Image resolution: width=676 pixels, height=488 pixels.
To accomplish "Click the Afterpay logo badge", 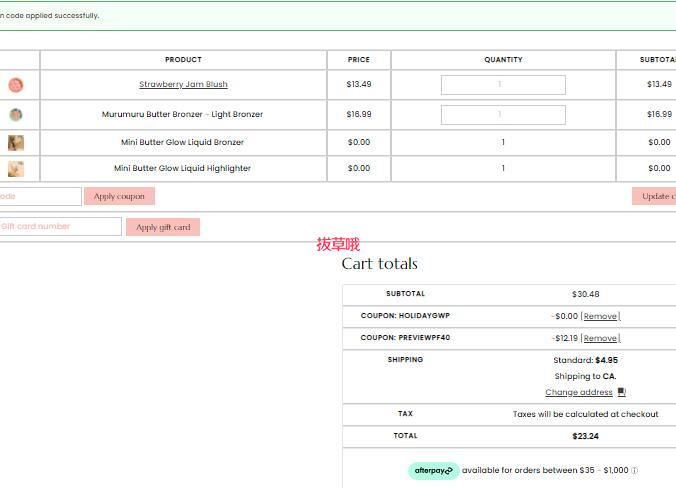I will click(433, 470).
